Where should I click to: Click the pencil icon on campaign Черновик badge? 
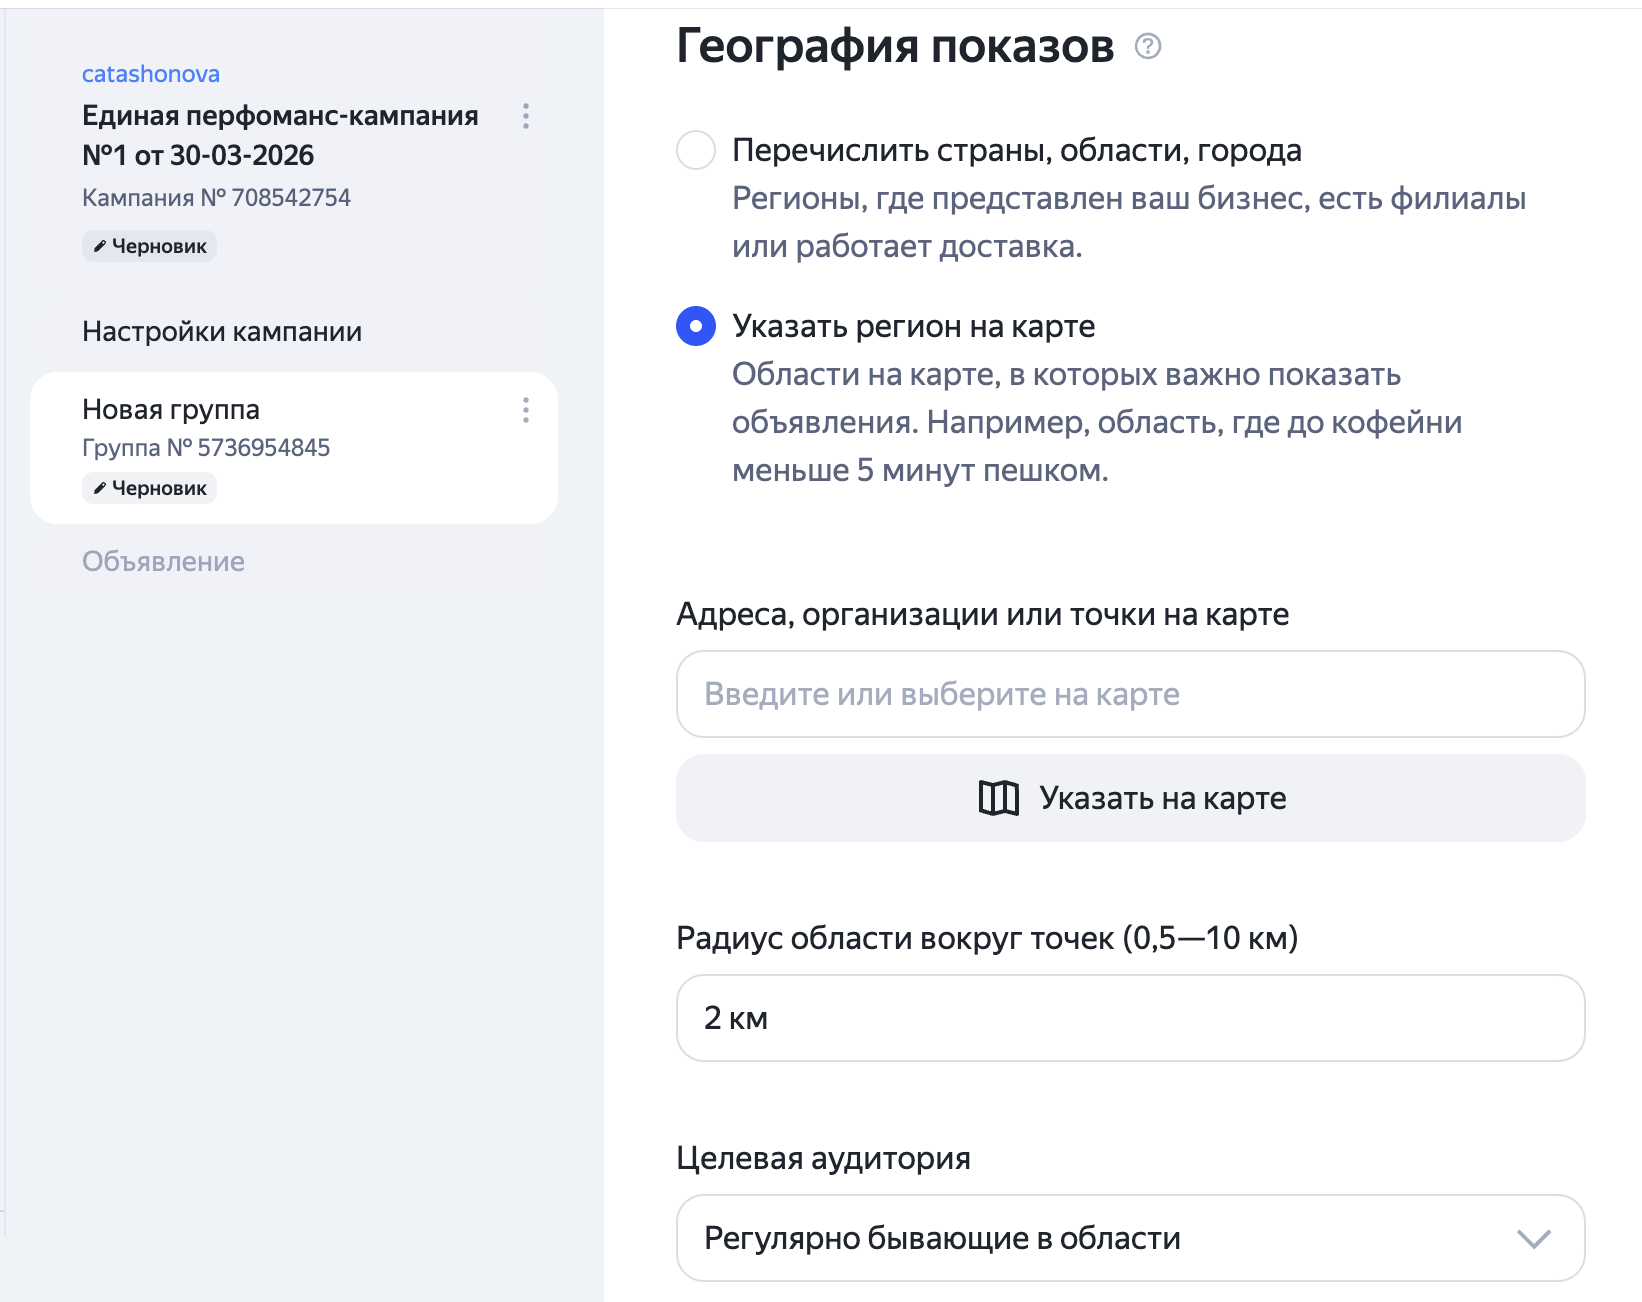pos(99,245)
